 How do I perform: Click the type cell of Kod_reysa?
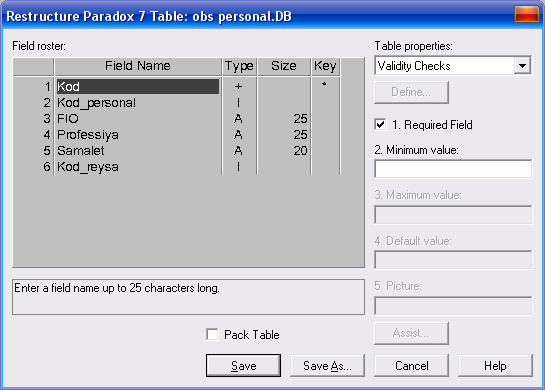click(238, 166)
